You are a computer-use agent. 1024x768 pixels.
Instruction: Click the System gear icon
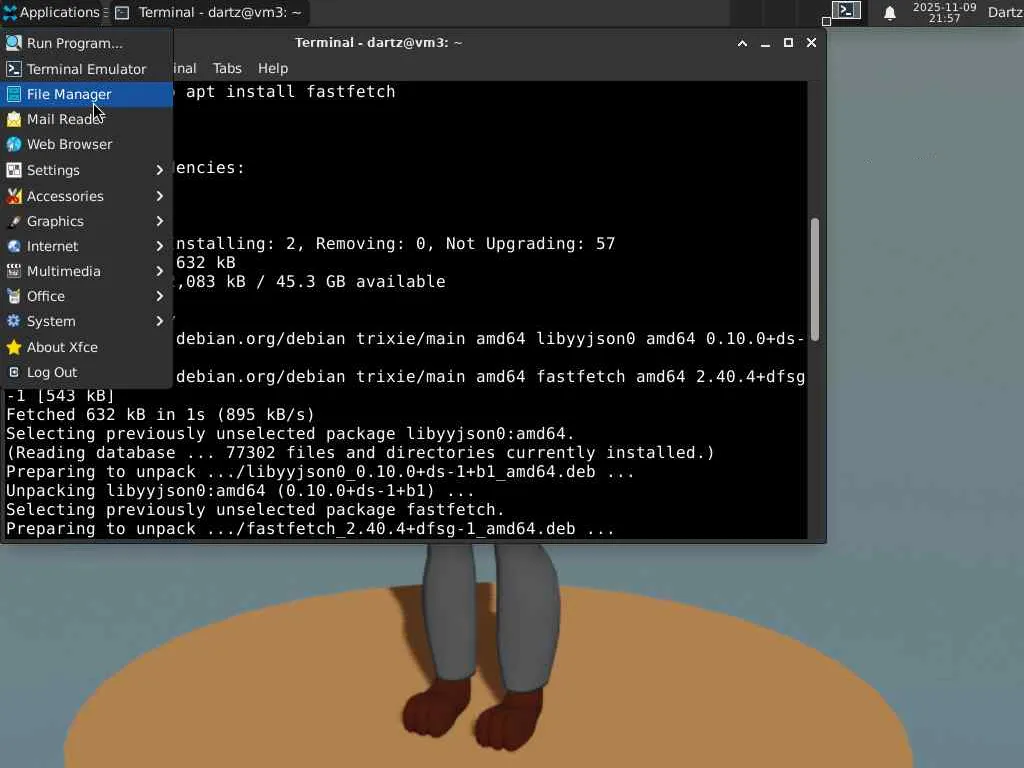[x=14, y=321]
